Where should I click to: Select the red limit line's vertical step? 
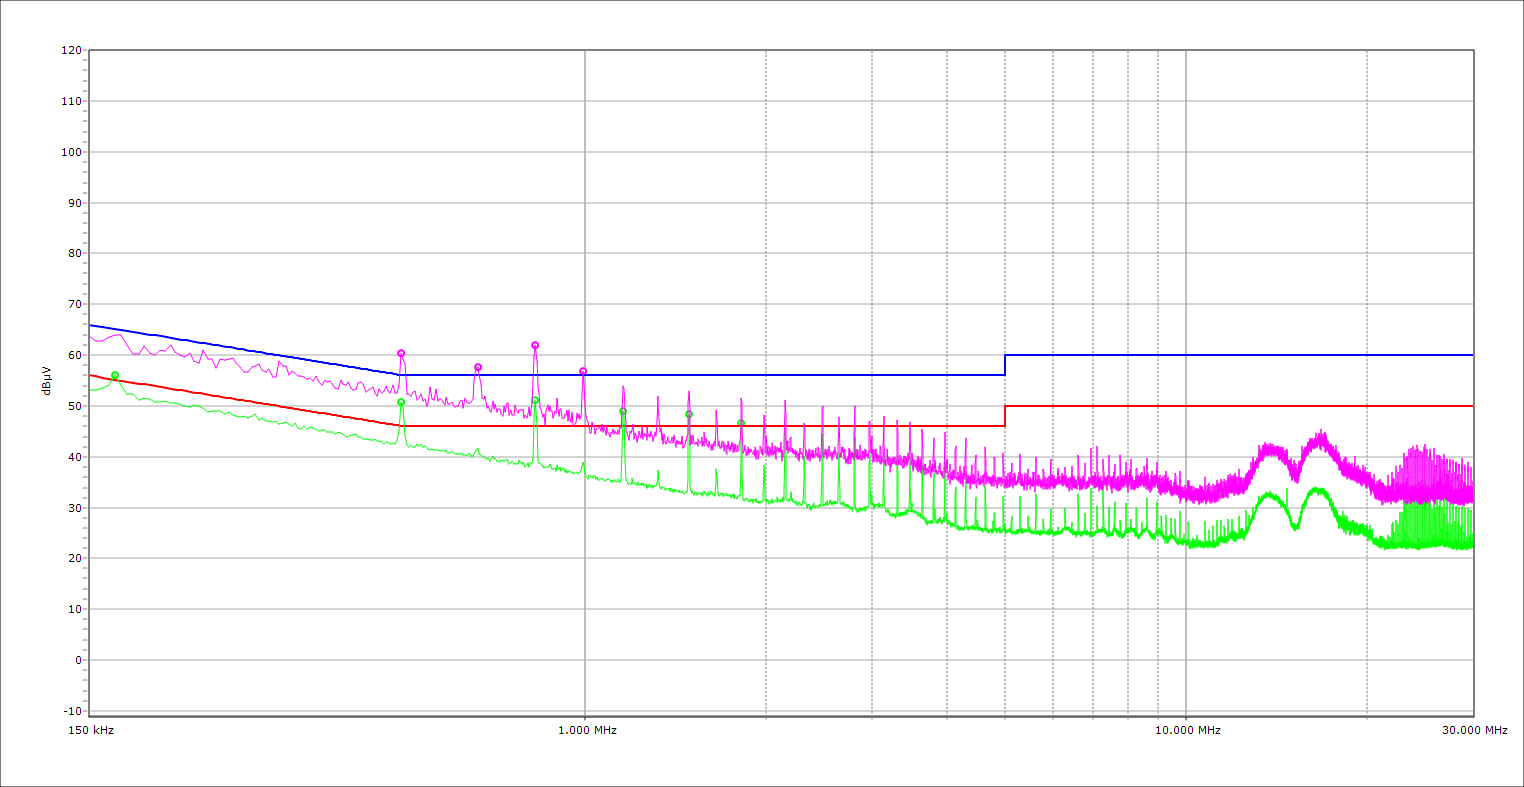coord(1005,416)
